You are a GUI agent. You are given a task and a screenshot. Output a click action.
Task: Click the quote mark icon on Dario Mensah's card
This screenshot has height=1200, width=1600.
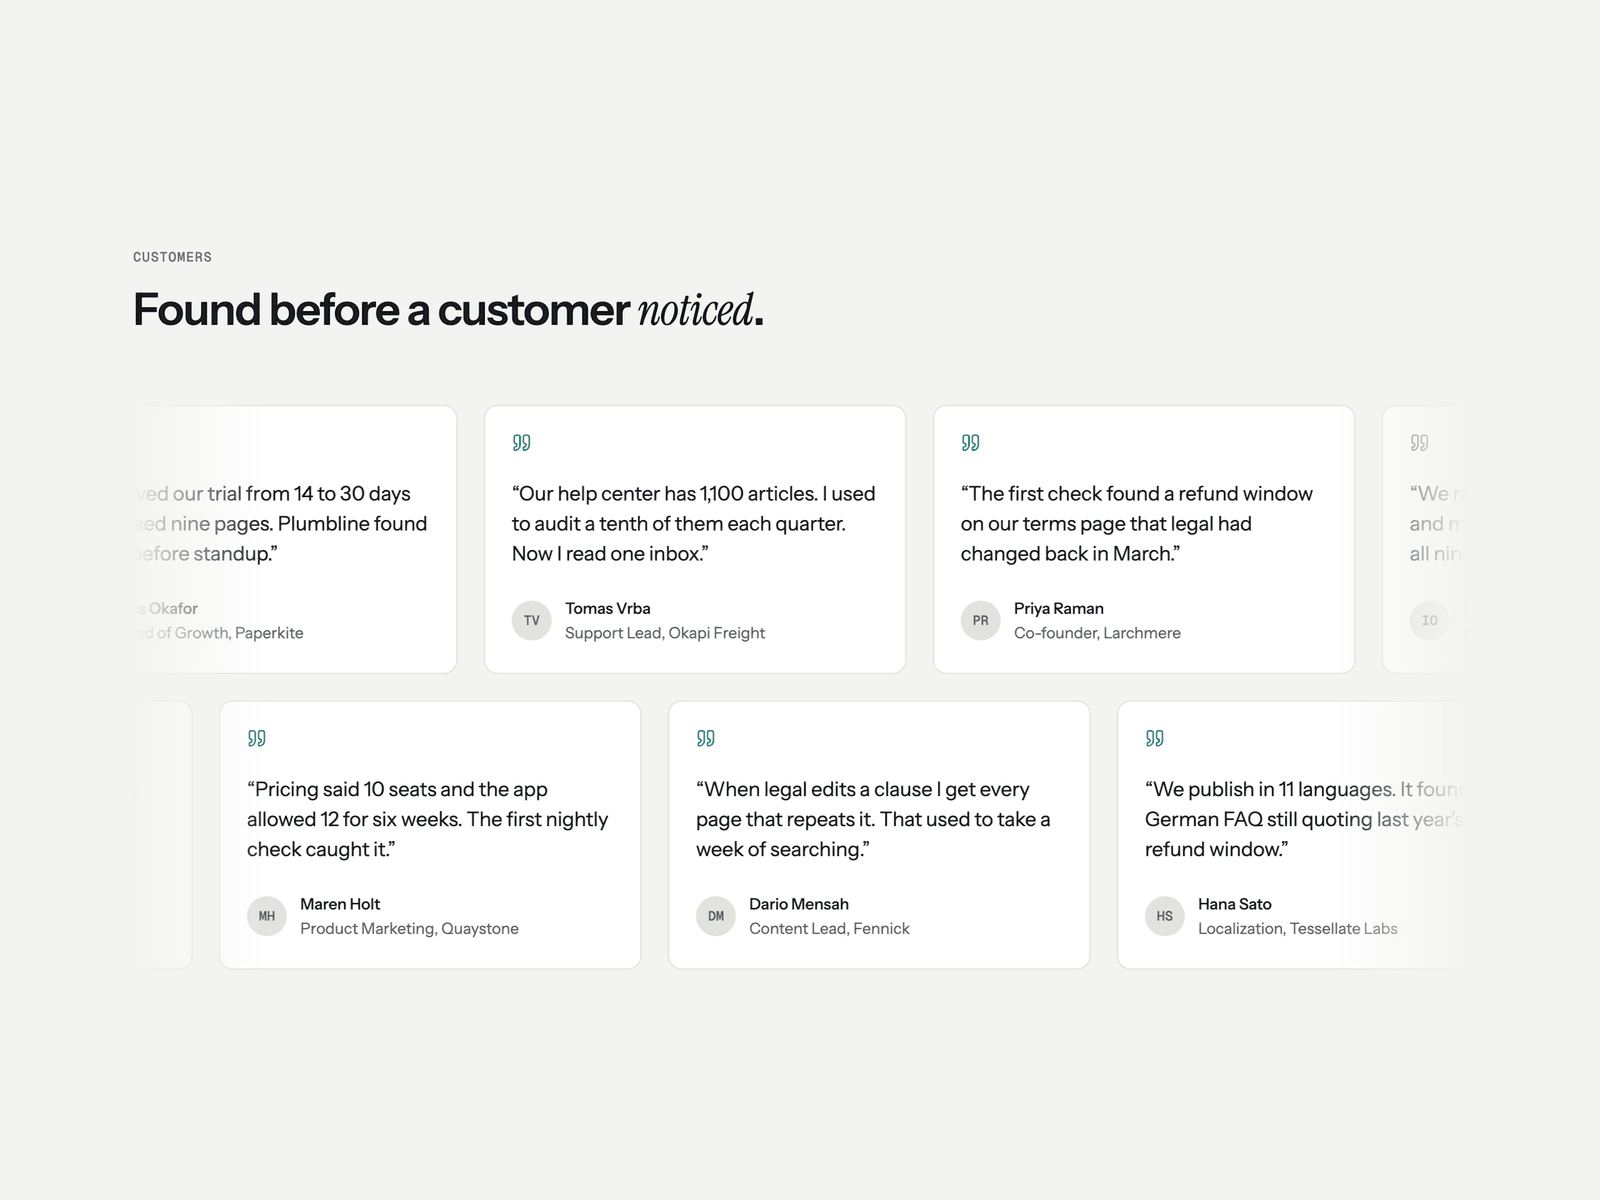click(x=705, y=738)
